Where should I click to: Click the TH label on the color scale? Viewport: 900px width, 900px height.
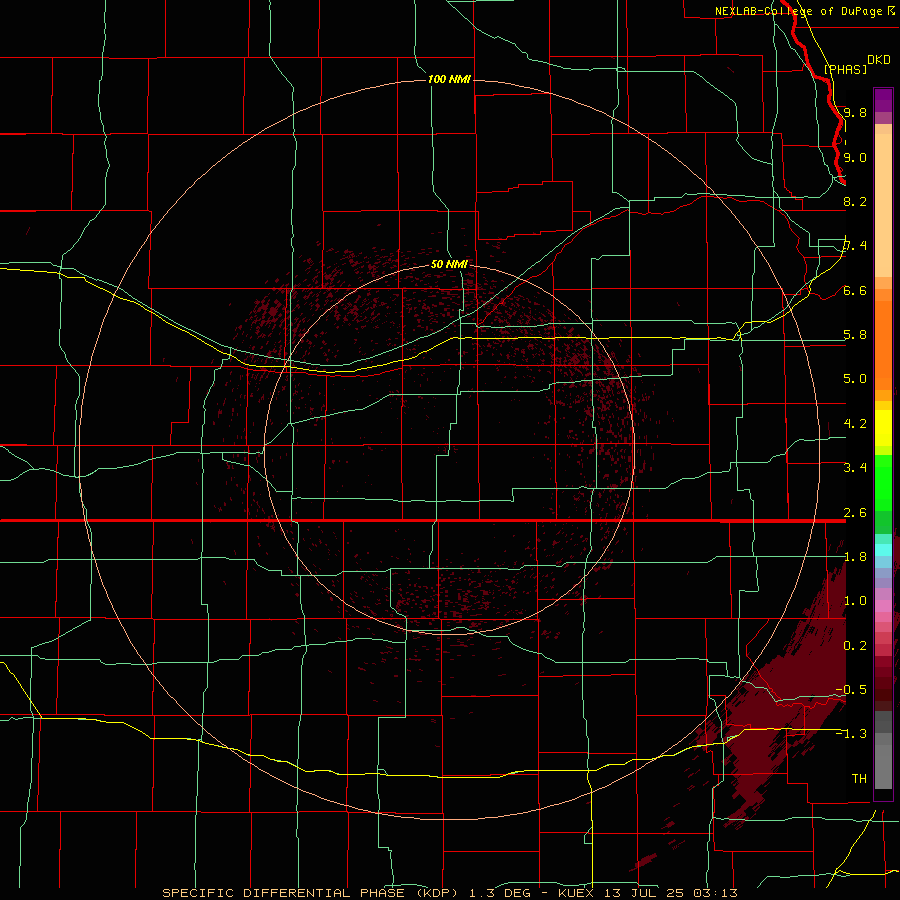859,779
